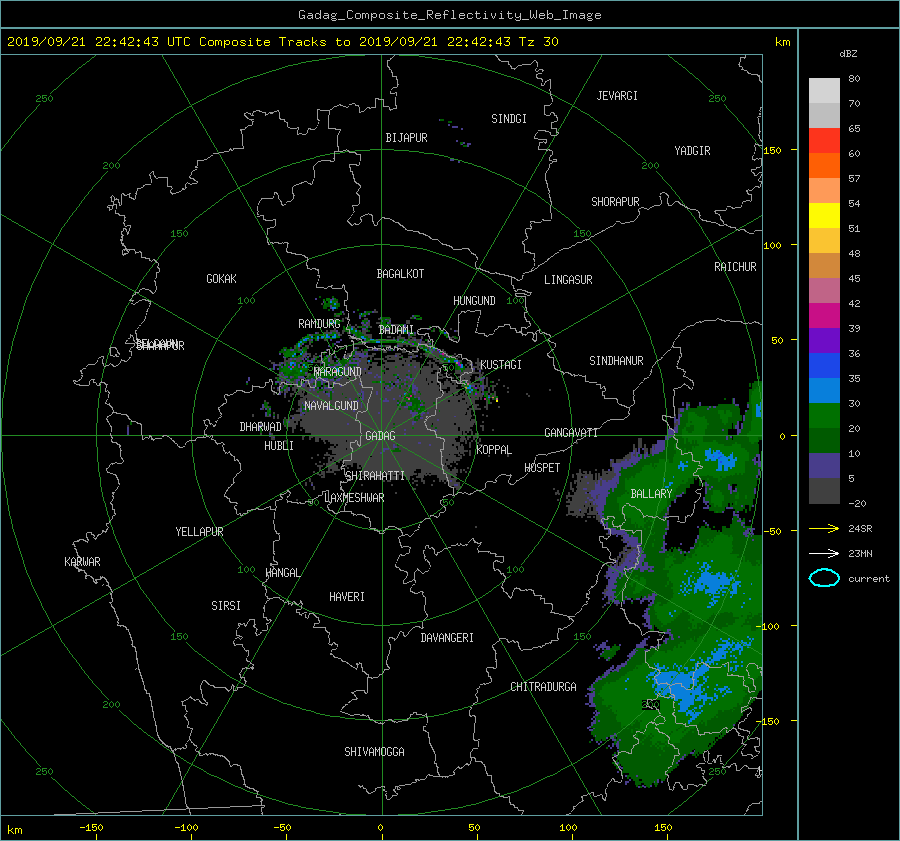
Task: Click the KUSTAGI city label
Action: 501,365
